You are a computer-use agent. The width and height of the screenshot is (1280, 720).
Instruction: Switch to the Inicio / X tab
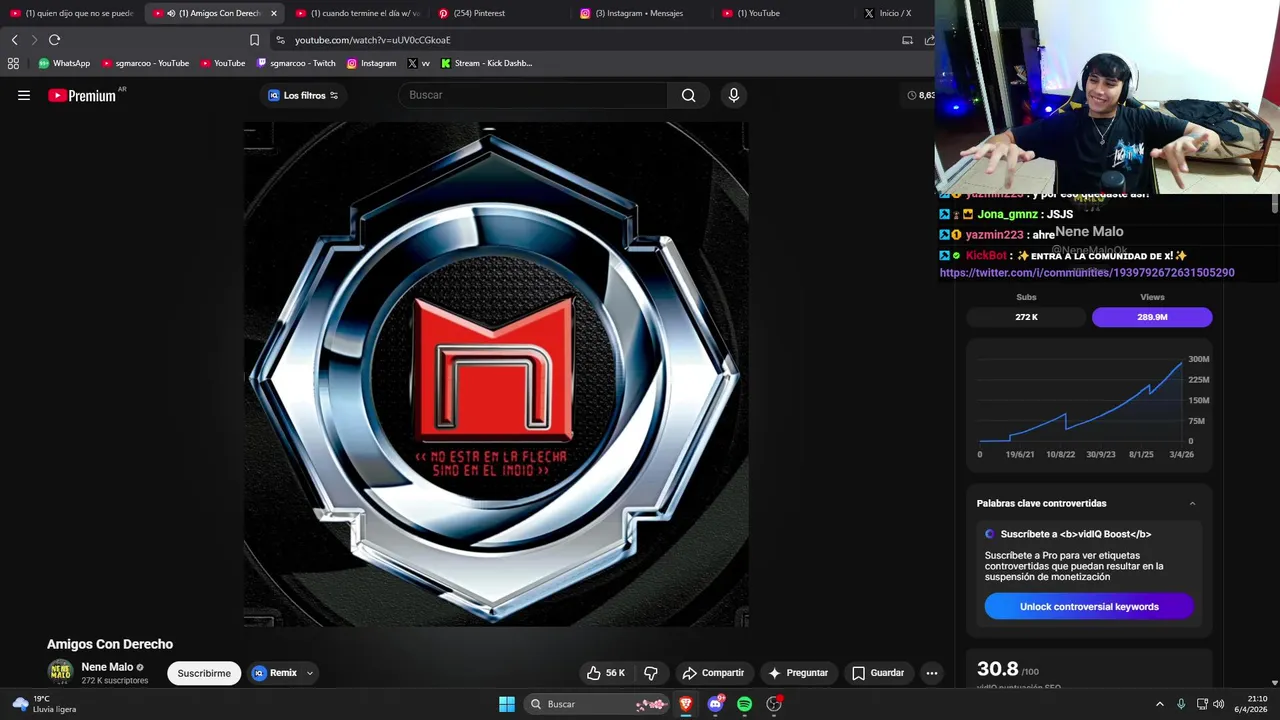(x=895, y=13)
